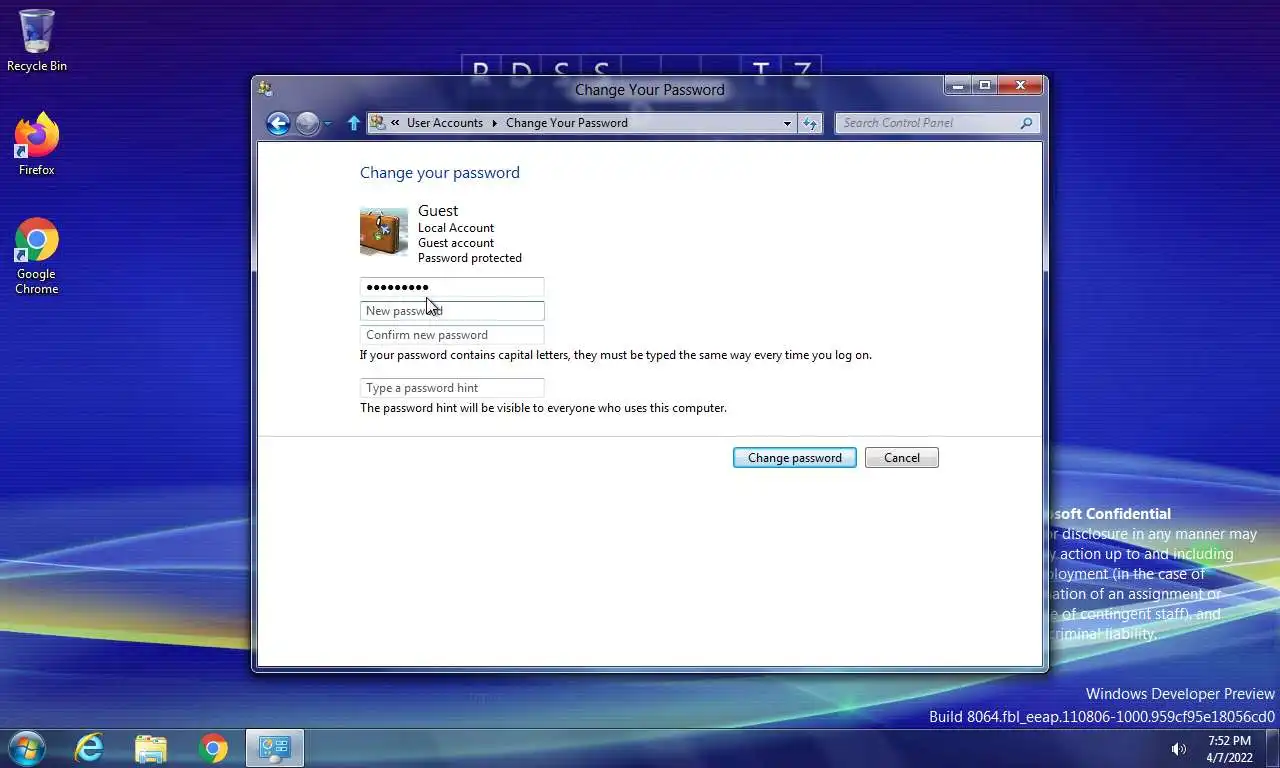Select the Recycle Bin desktop icon
The image size is (1280, 768).
coord(37,41)
